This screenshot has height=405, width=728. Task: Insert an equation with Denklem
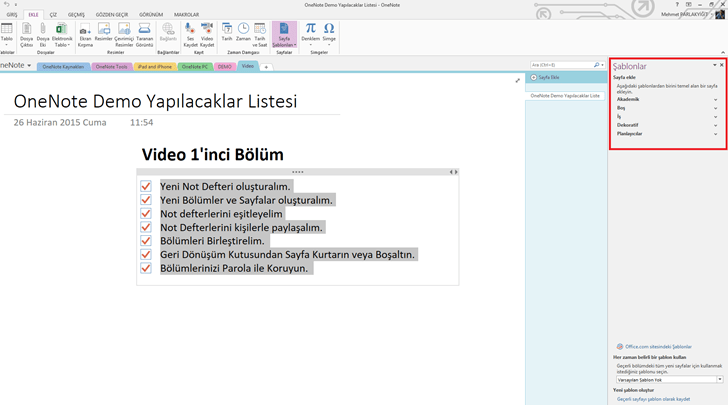[311, 34]
